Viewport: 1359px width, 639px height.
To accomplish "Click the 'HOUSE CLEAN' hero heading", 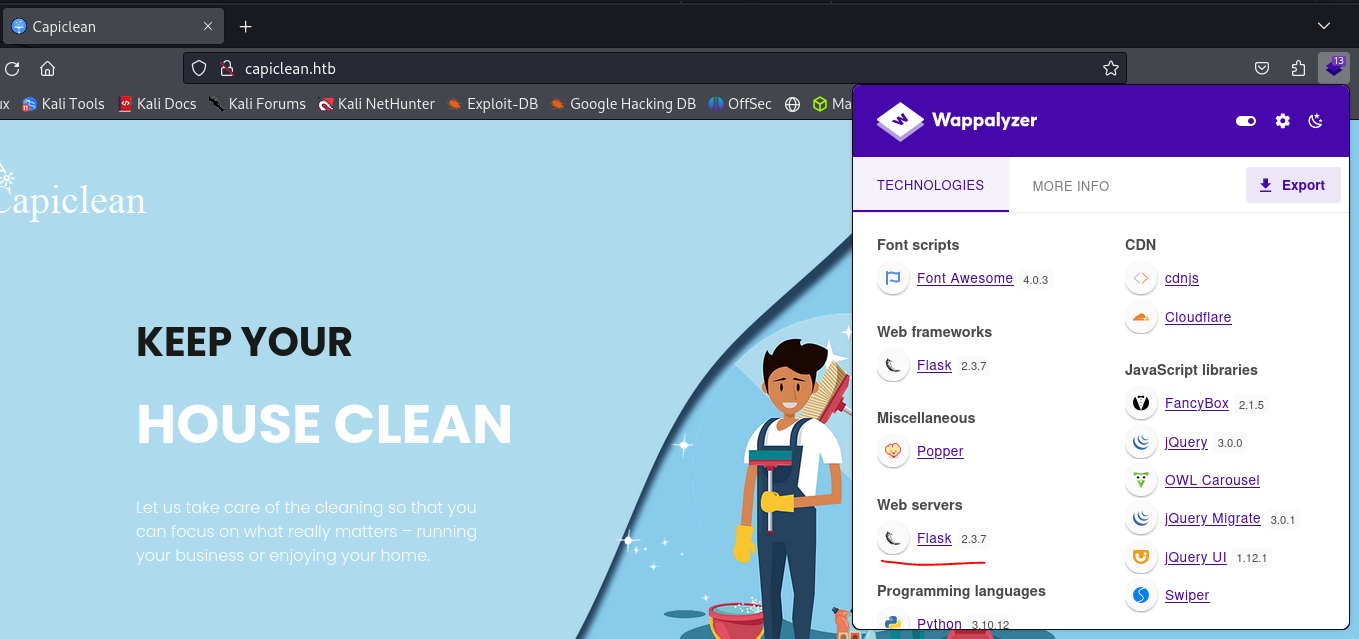I will click(x=324, y=424).
